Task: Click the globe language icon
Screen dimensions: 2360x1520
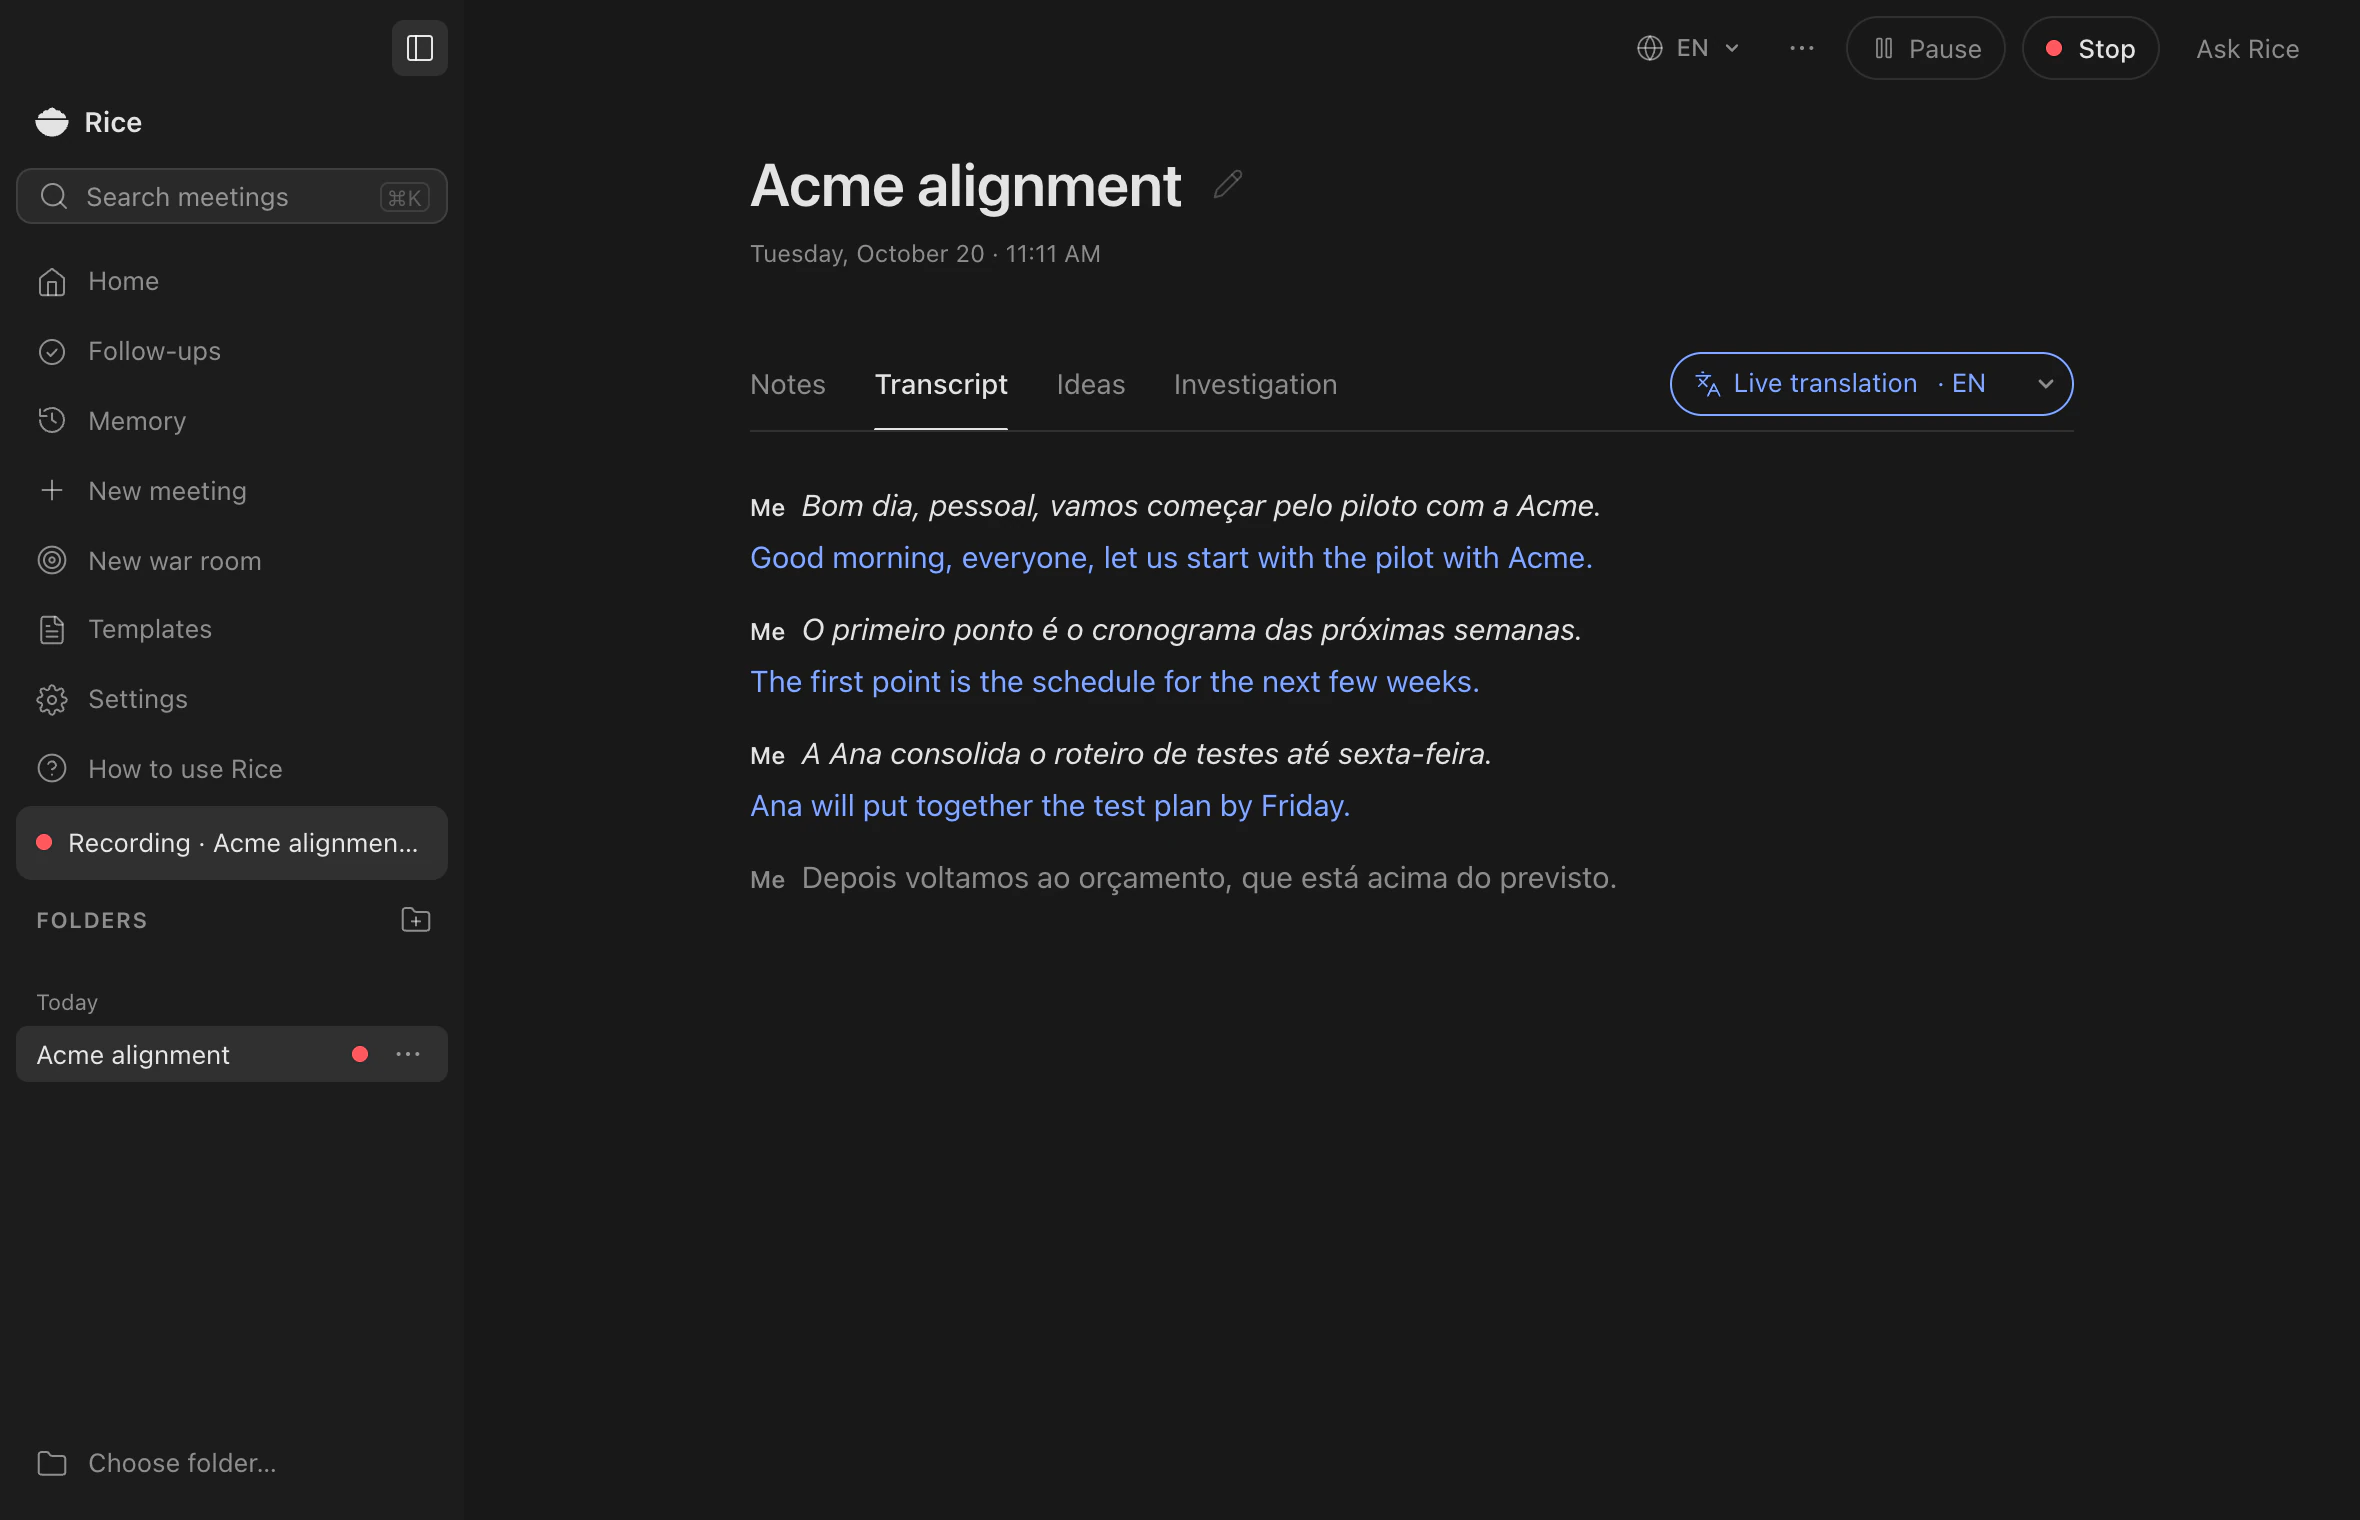Action: pyautogui.click(x=1650, y=48)
